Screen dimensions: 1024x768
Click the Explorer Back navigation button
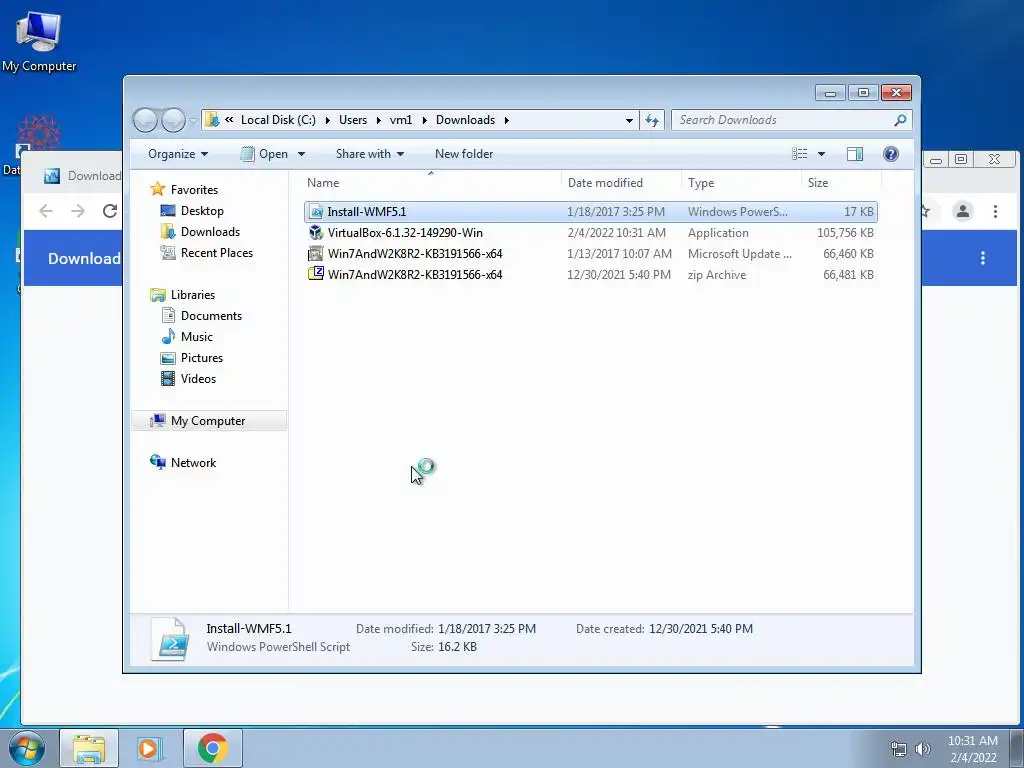[145, 120]
